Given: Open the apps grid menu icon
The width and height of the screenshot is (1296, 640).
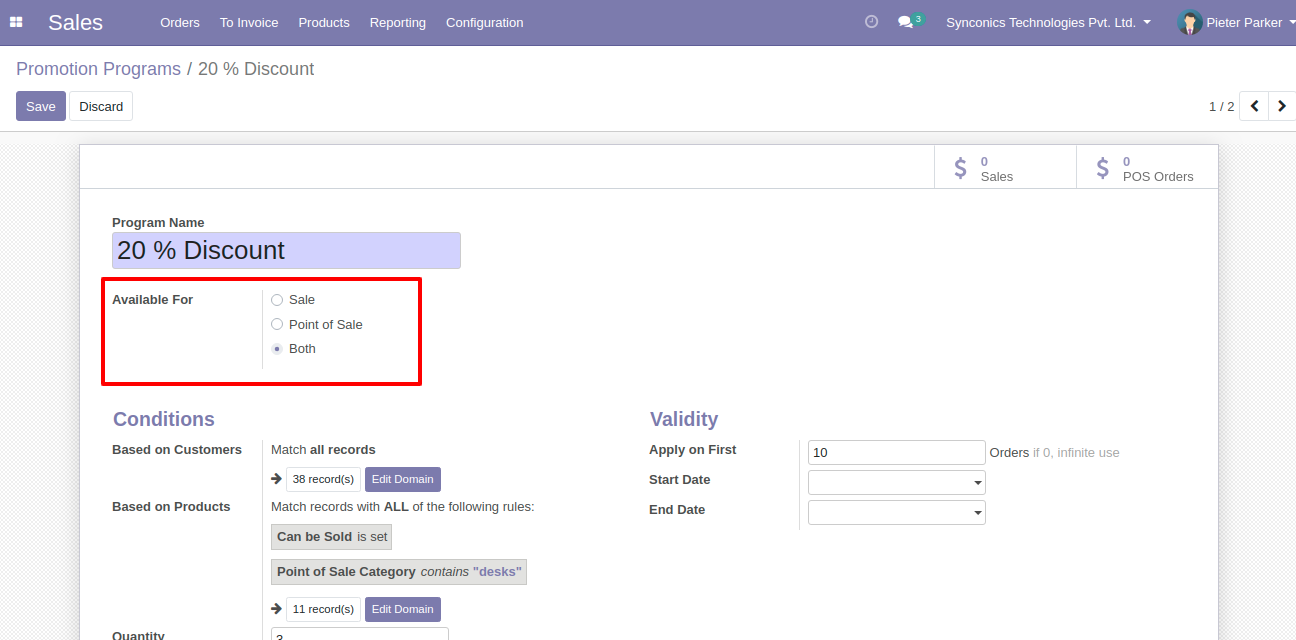Looking at the screenshot, I should (16, 22).
